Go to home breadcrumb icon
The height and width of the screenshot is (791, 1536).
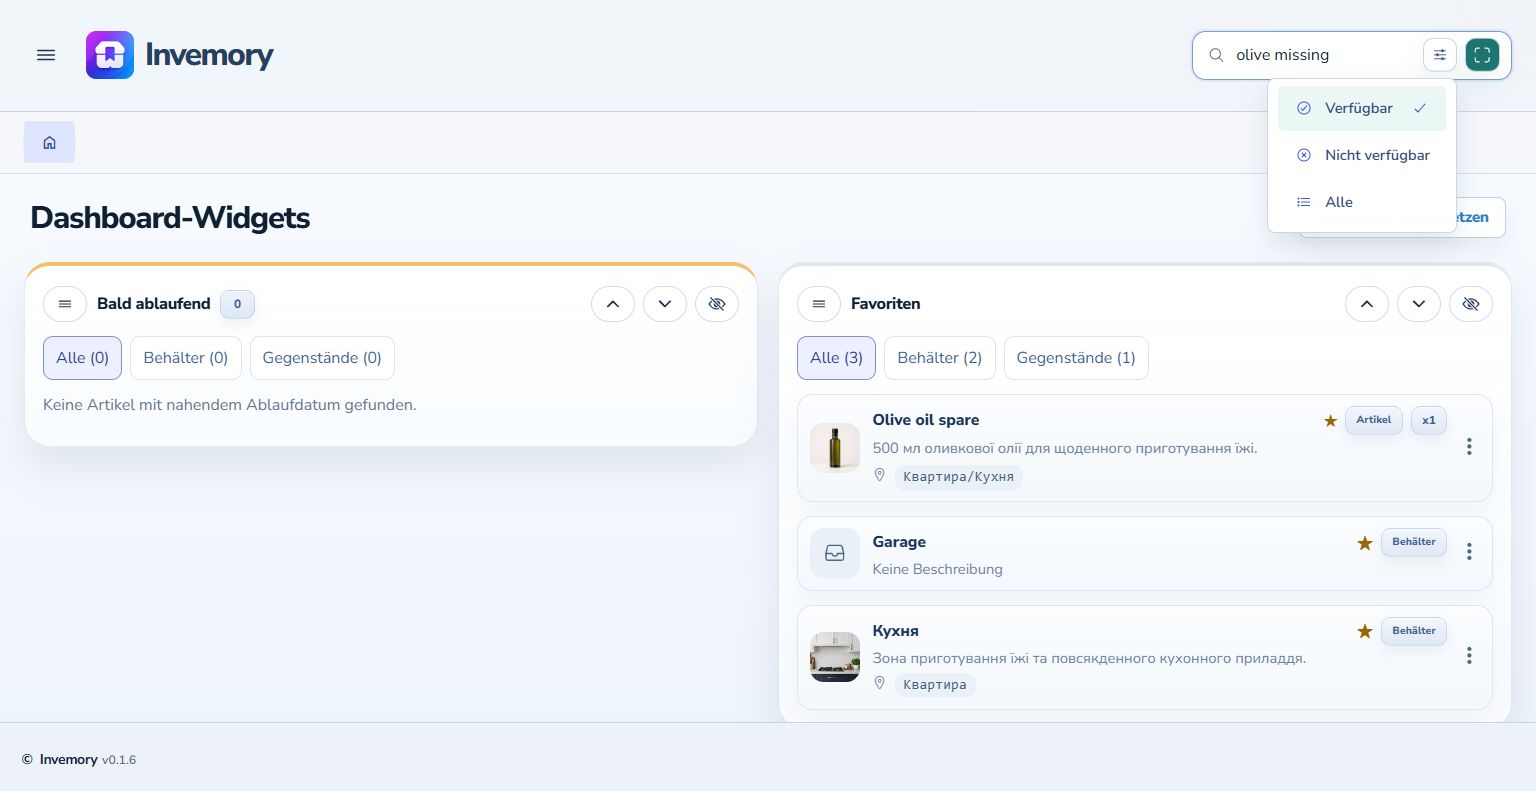[49, 143]
